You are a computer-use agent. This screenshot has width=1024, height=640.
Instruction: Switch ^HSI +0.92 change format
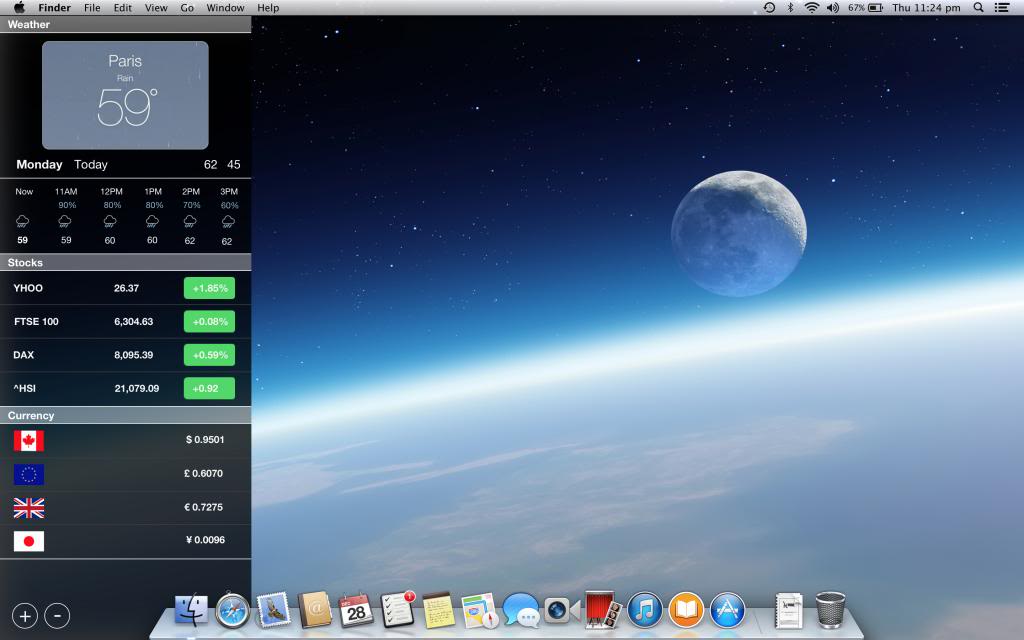click(x=209, y=388)
